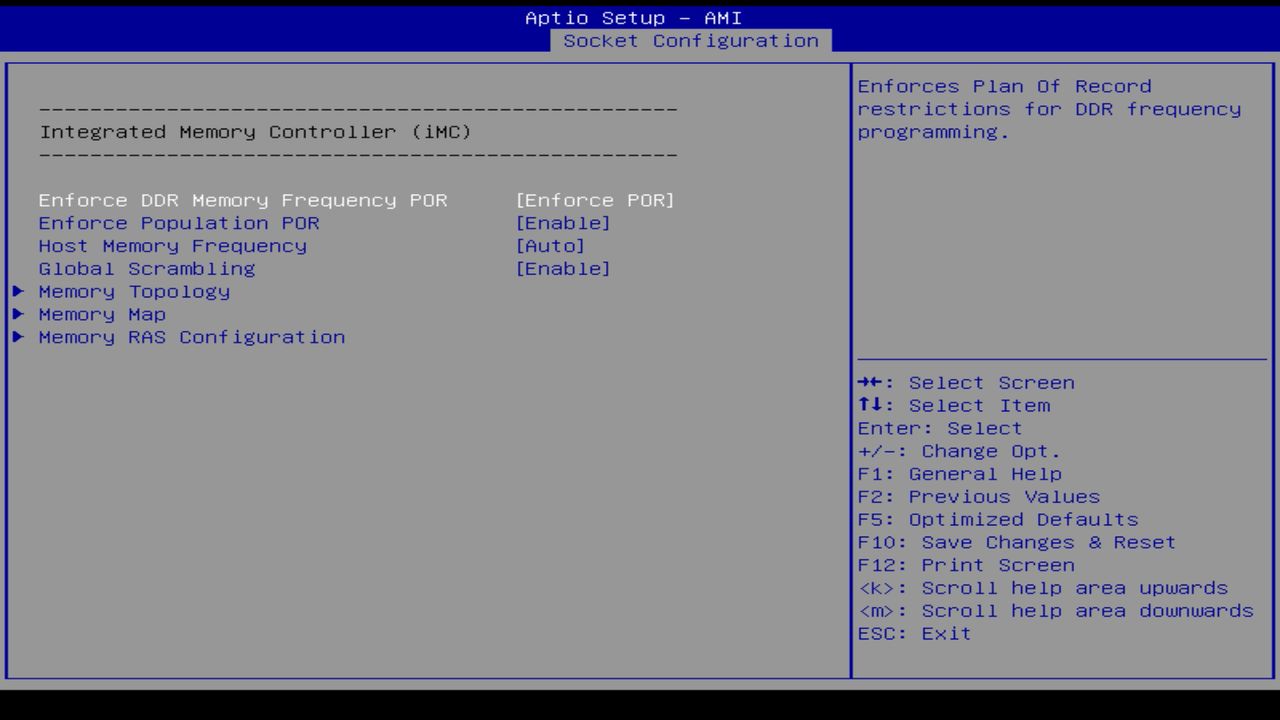The width and height of the screenshot is (1280, 720).
Task: Expand the Memory RAS Configuration submenu
Action: tap(18, 337)
